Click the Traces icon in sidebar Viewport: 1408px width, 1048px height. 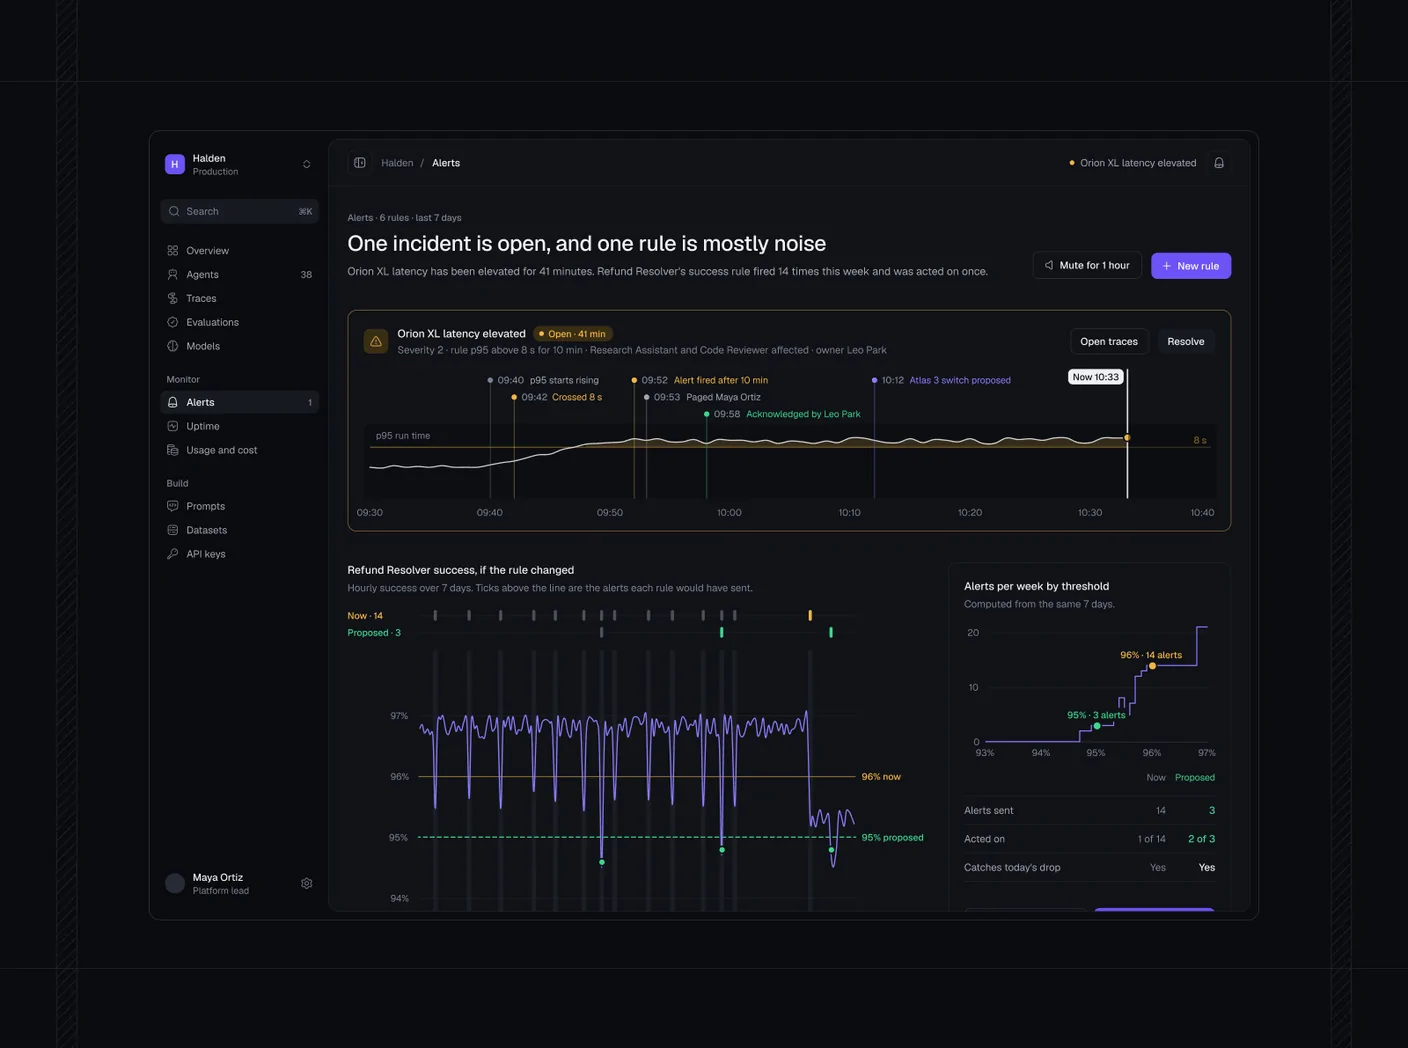(x=173, y=299)
